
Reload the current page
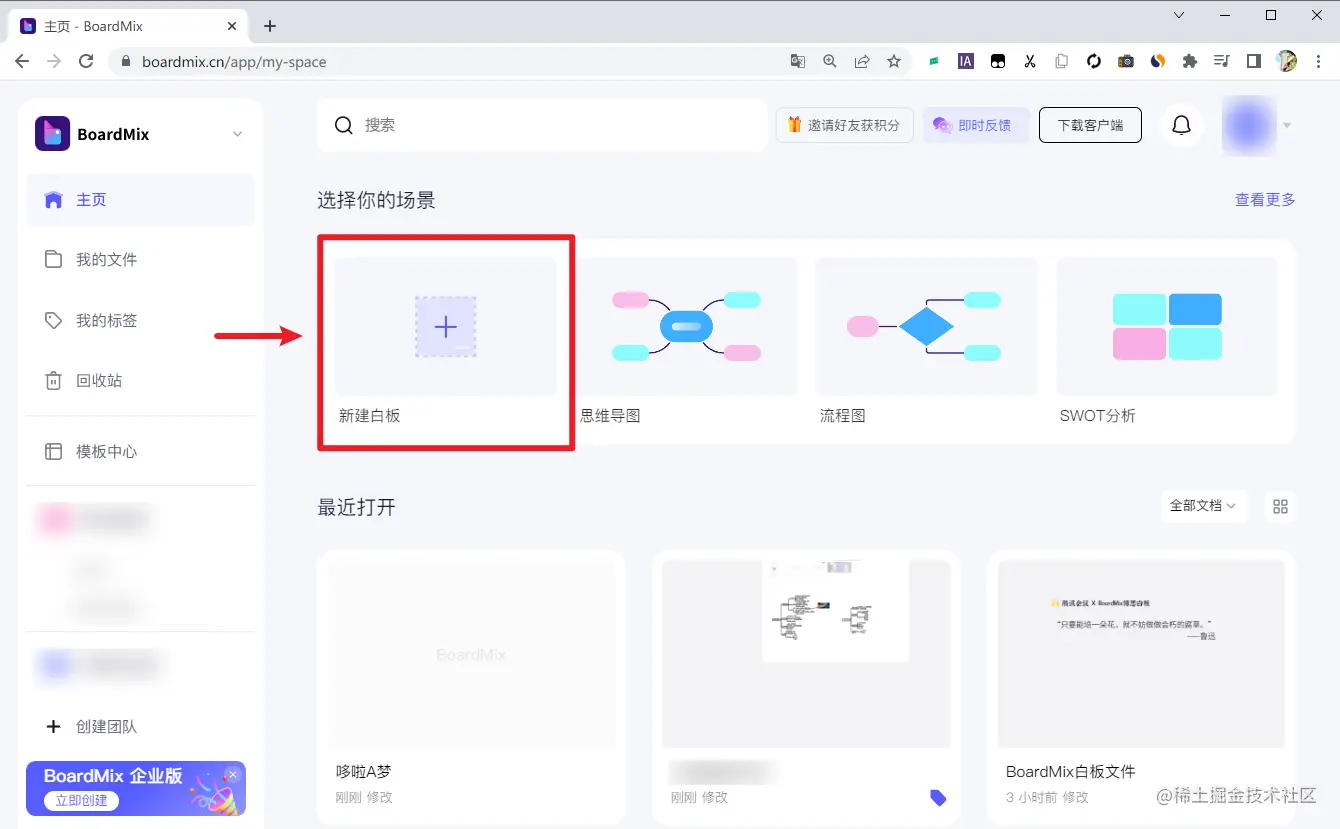(86, 61)
